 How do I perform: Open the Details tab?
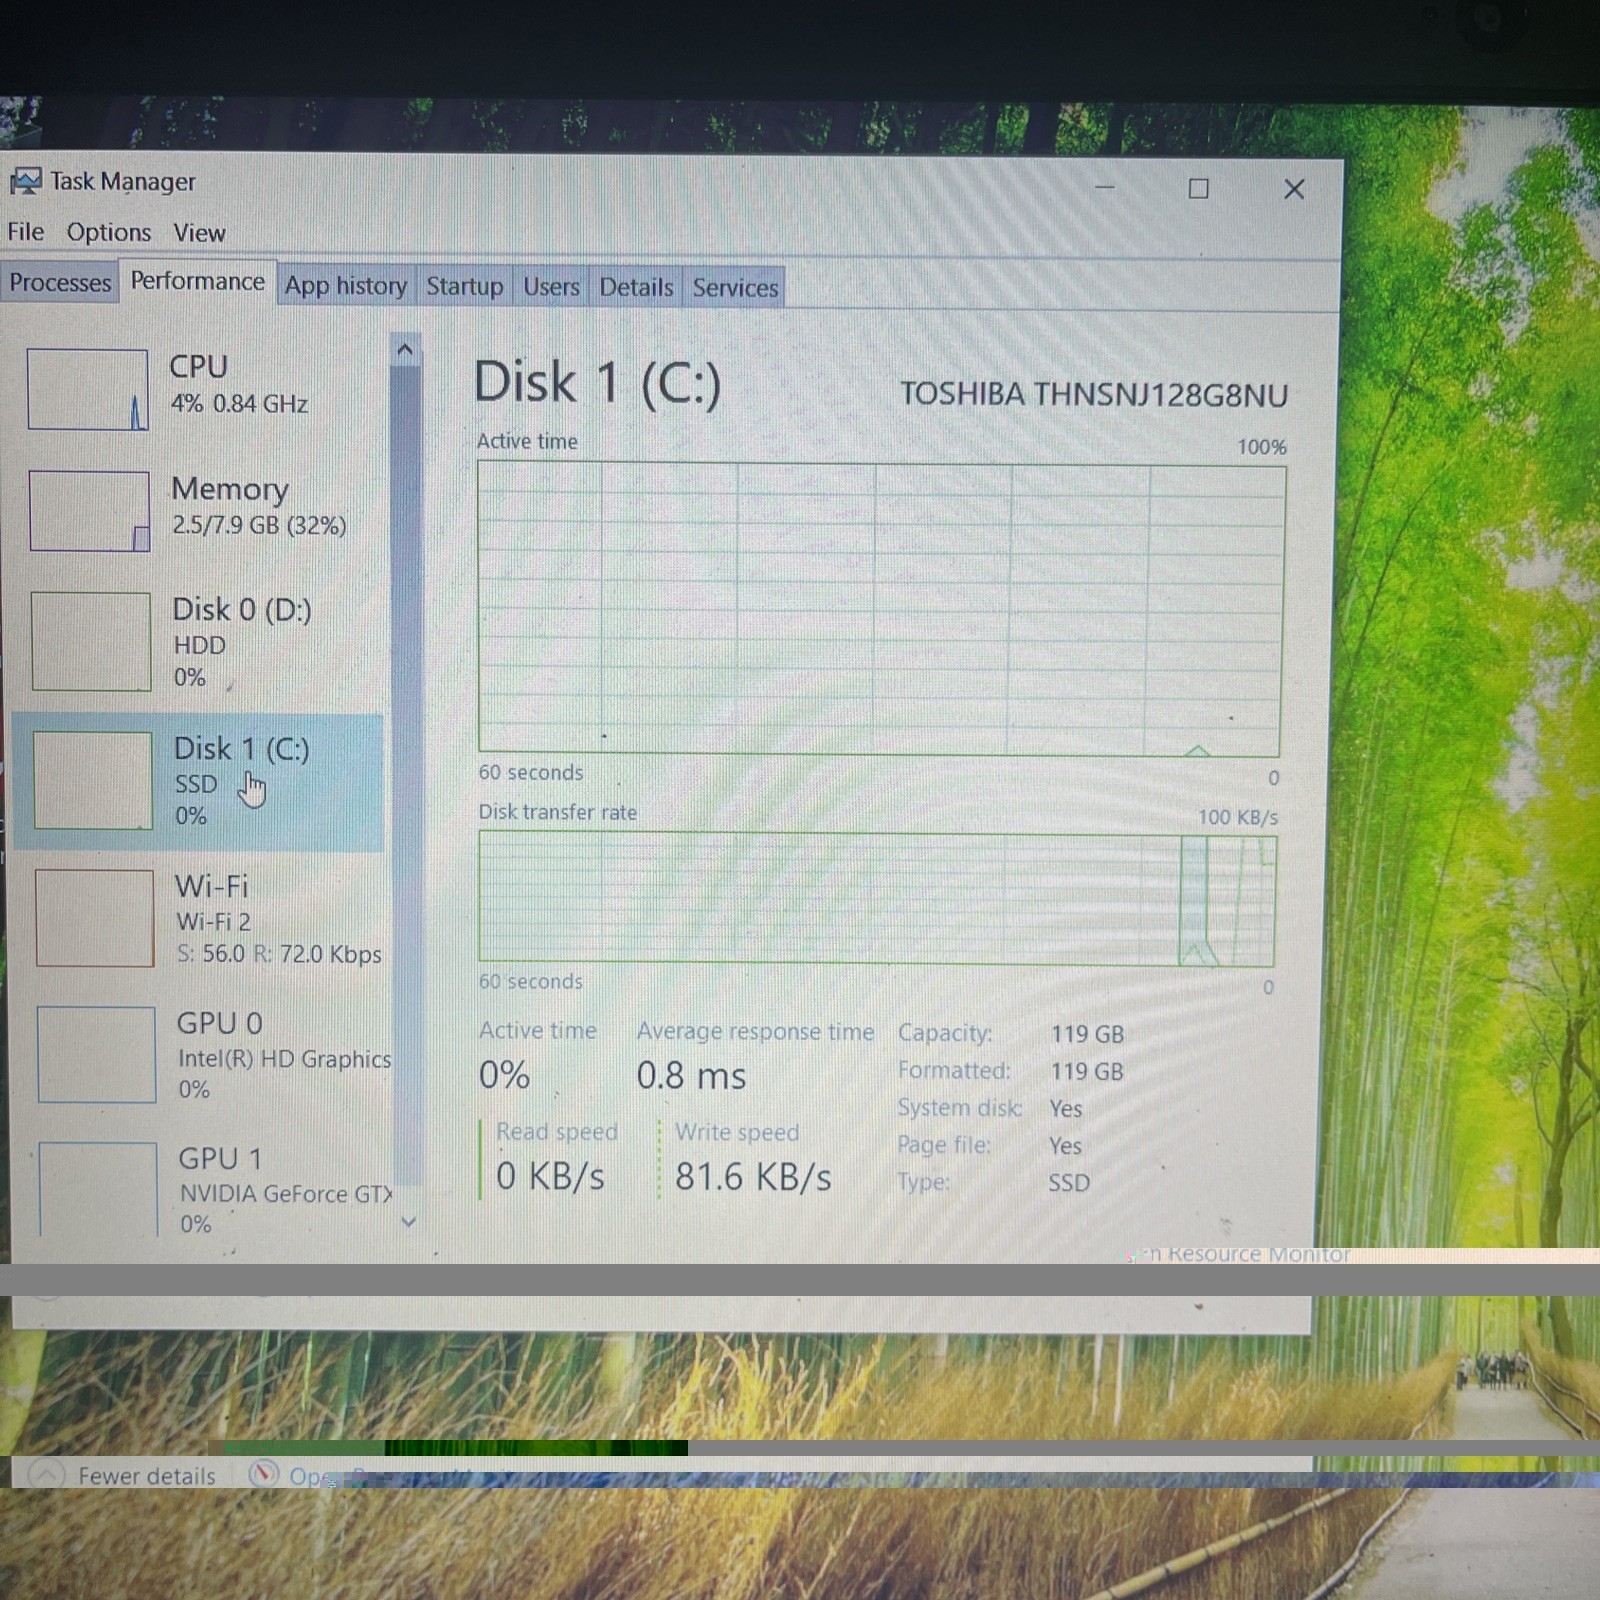pyautogui.click(x=636, y=287)
